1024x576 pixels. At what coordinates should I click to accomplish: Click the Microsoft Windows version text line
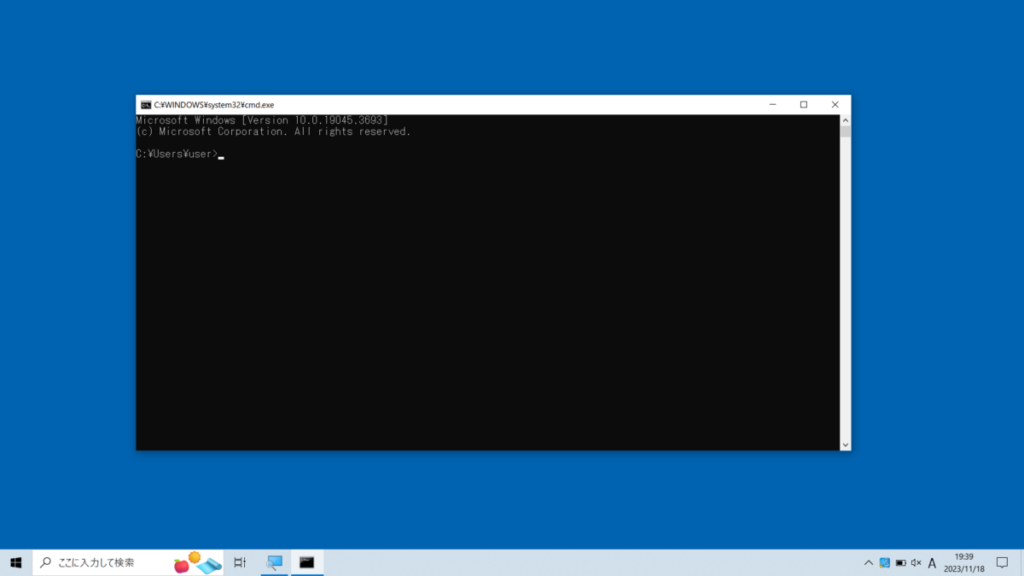click(262, 120)
